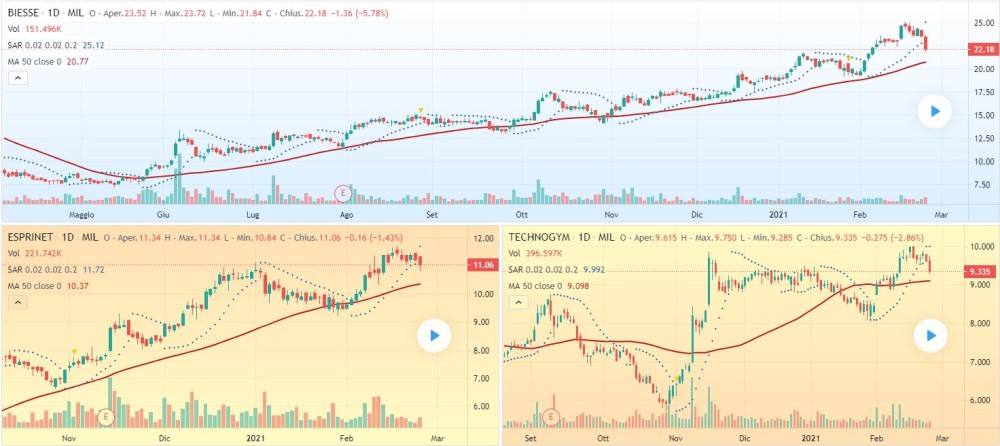
Task: Click earnings 'E' marker on BIESSE chart
Action: [x=344, y=192]
